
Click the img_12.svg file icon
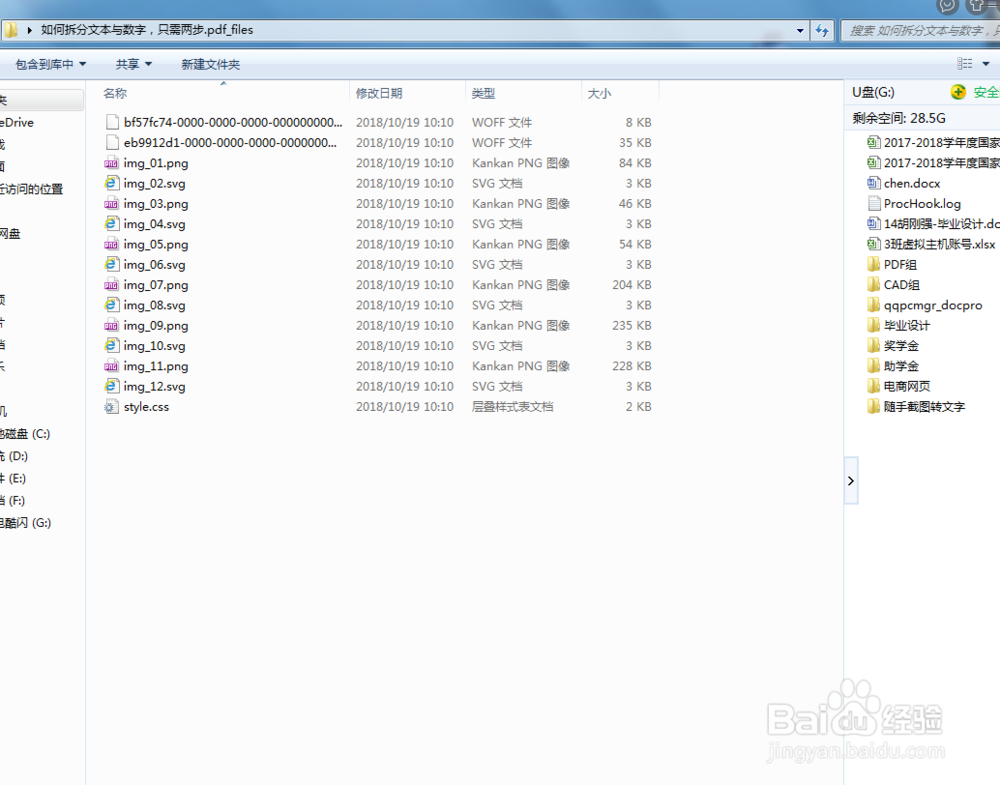(112, 386)
